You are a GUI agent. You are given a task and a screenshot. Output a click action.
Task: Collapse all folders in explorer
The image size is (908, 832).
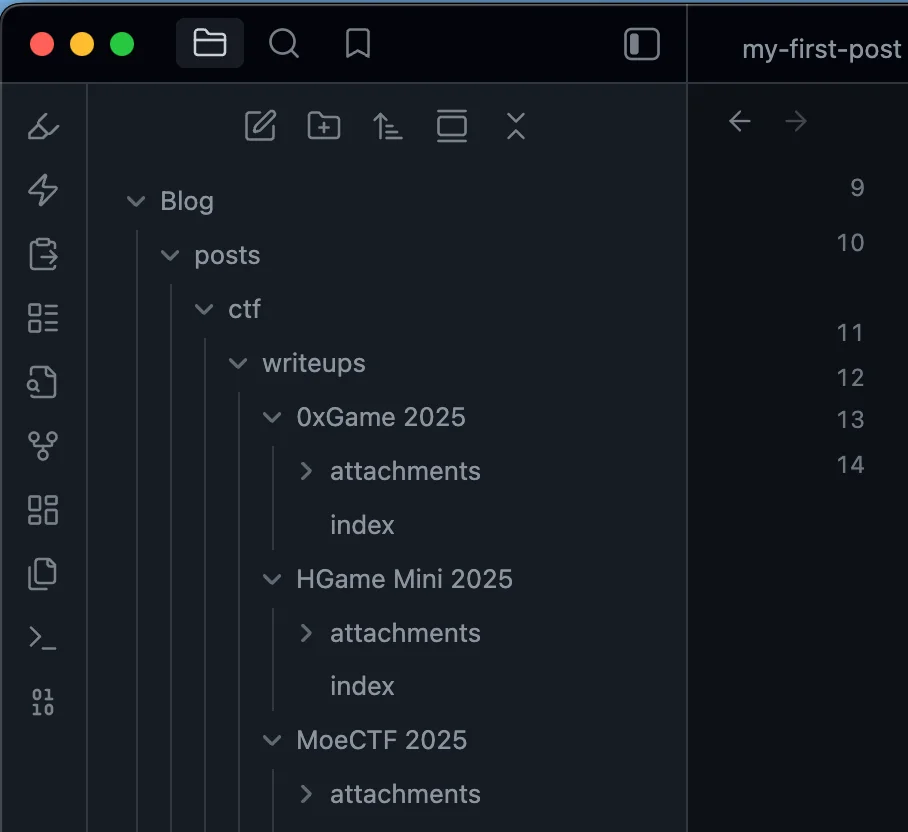pyautogui.click(x=515, y=126)
